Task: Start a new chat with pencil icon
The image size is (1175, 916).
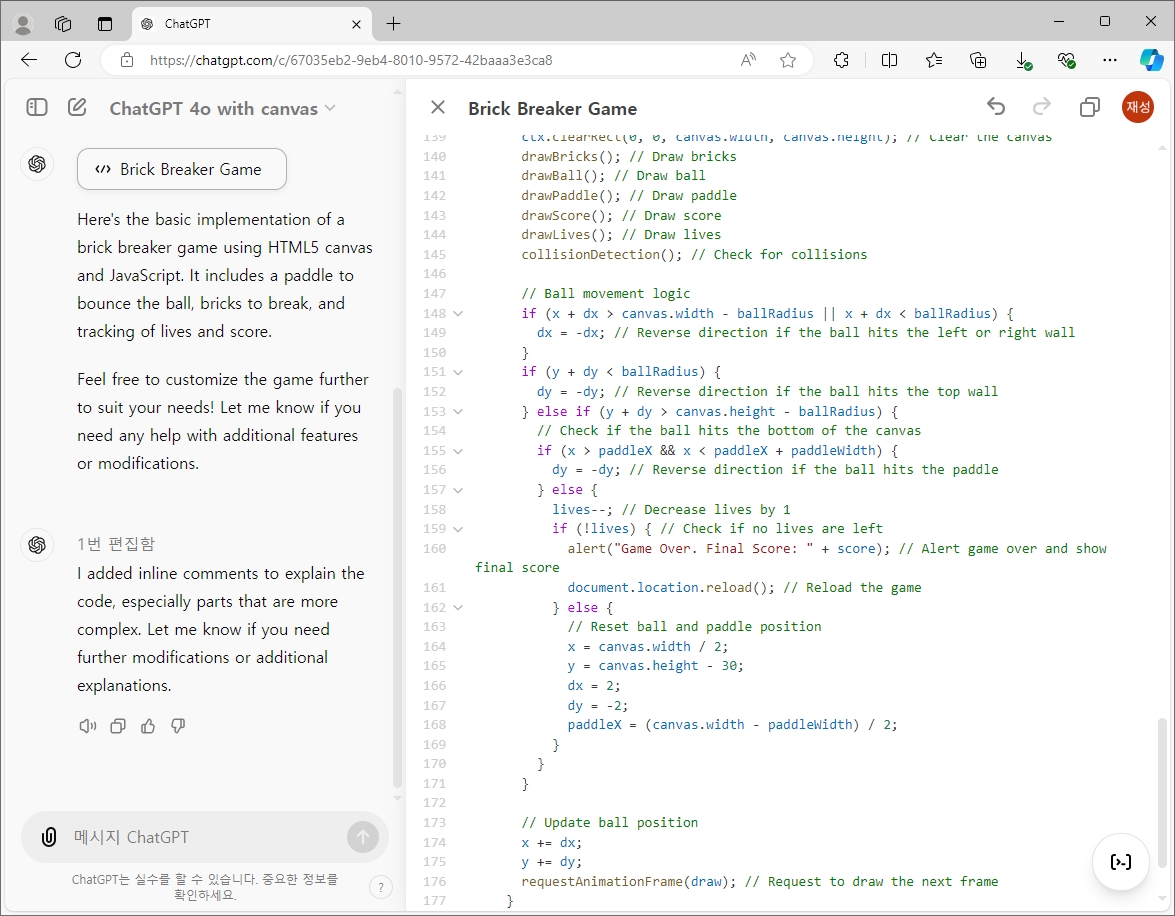Action: click(x=77, y=107)
